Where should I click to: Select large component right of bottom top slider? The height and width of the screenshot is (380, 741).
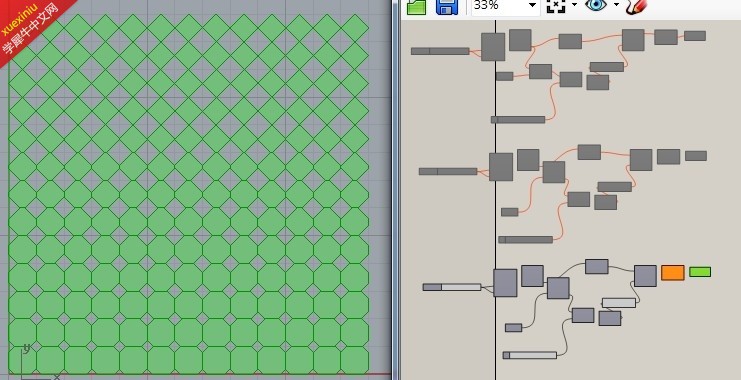pyautogui.click(x=505, y=283)
